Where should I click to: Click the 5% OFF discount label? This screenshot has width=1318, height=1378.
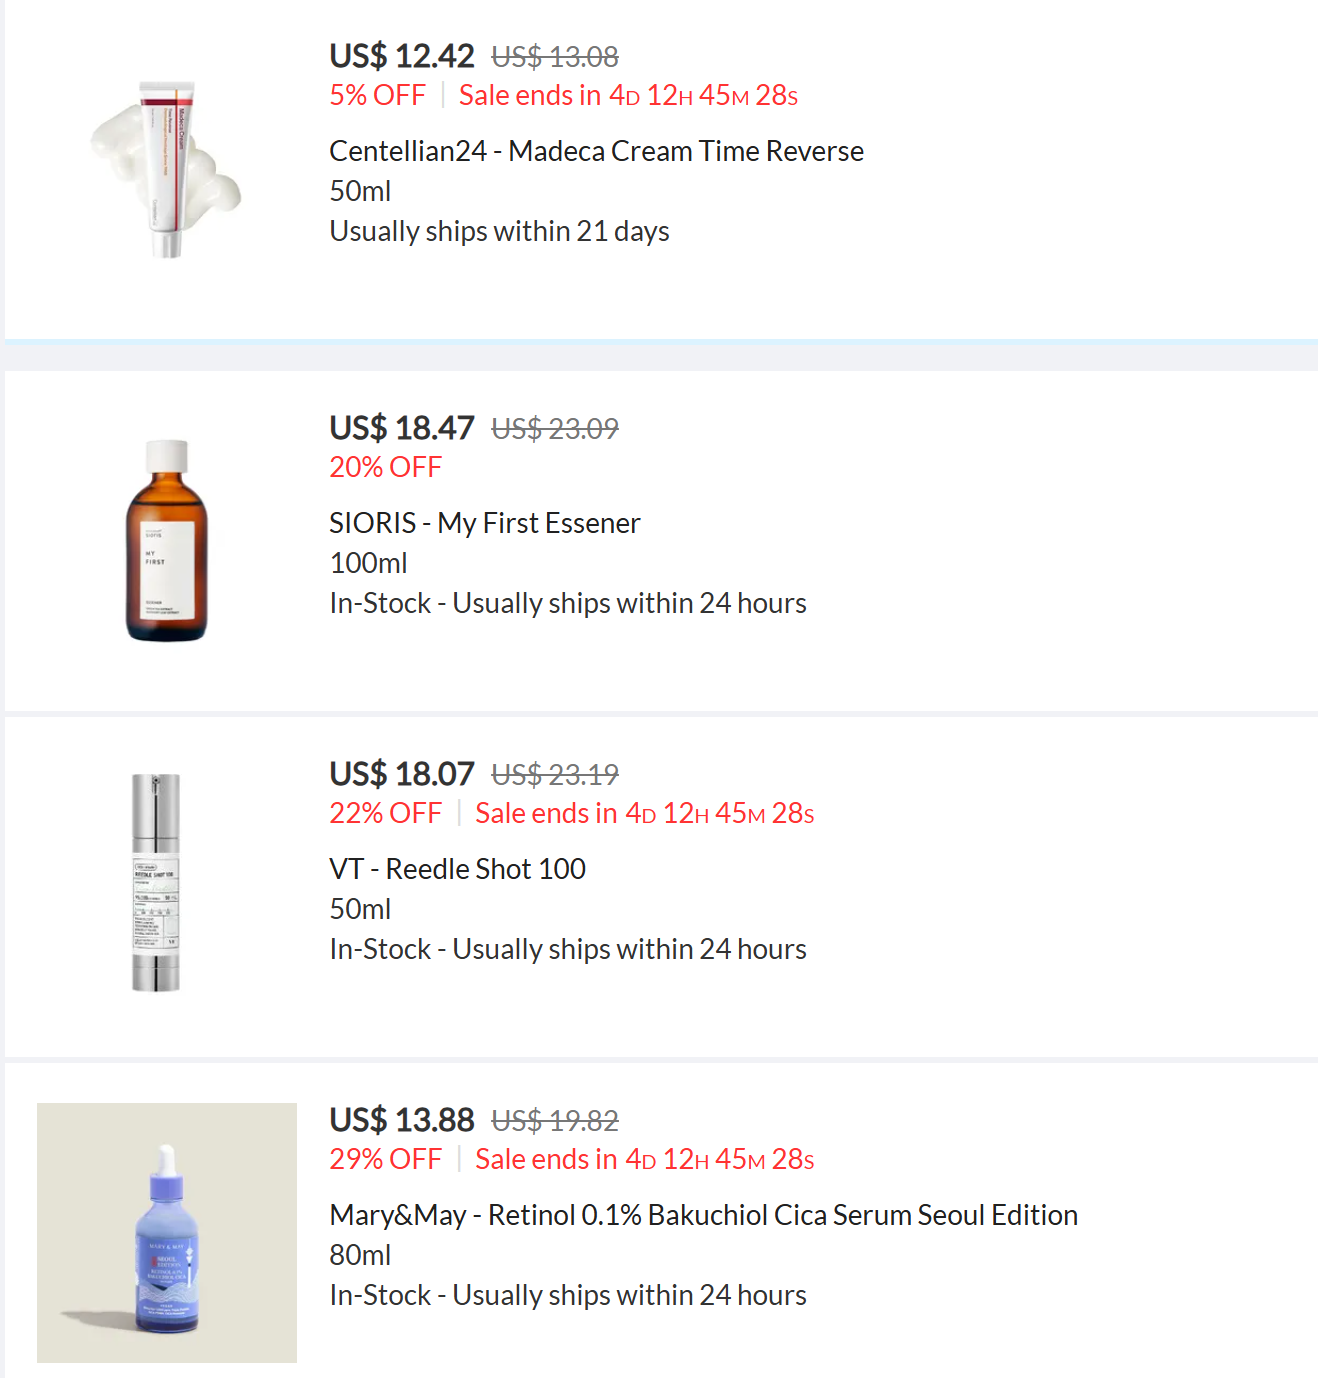click(x=377, y=95)
